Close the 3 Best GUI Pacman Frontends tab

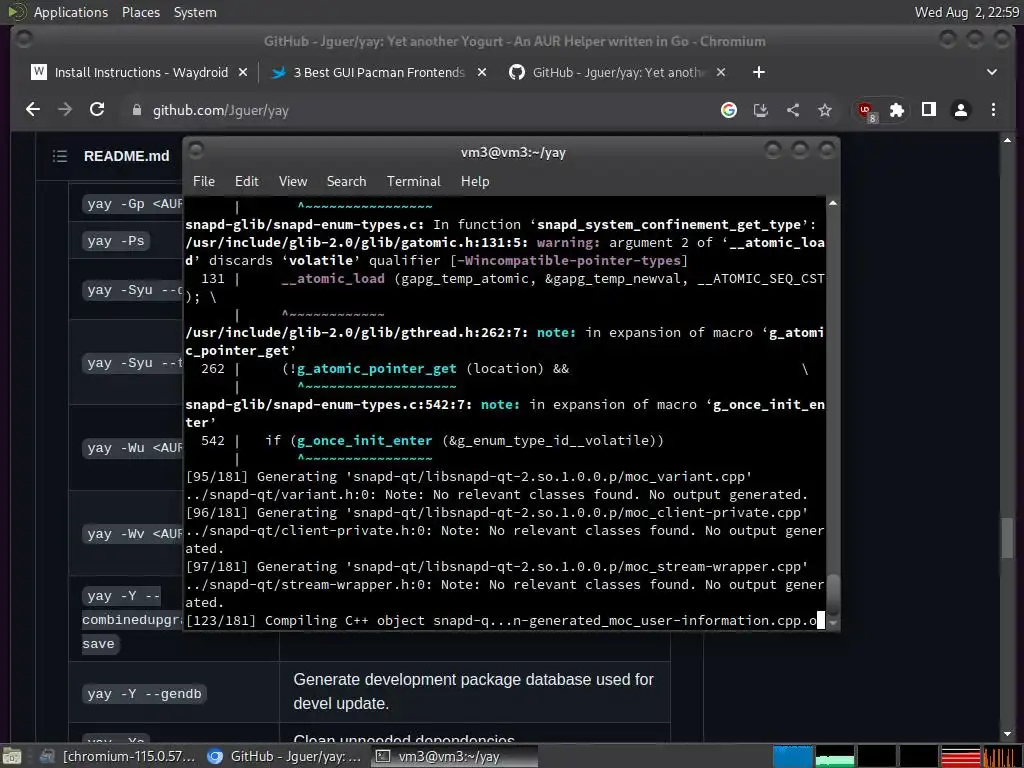(x=481, y=72)
